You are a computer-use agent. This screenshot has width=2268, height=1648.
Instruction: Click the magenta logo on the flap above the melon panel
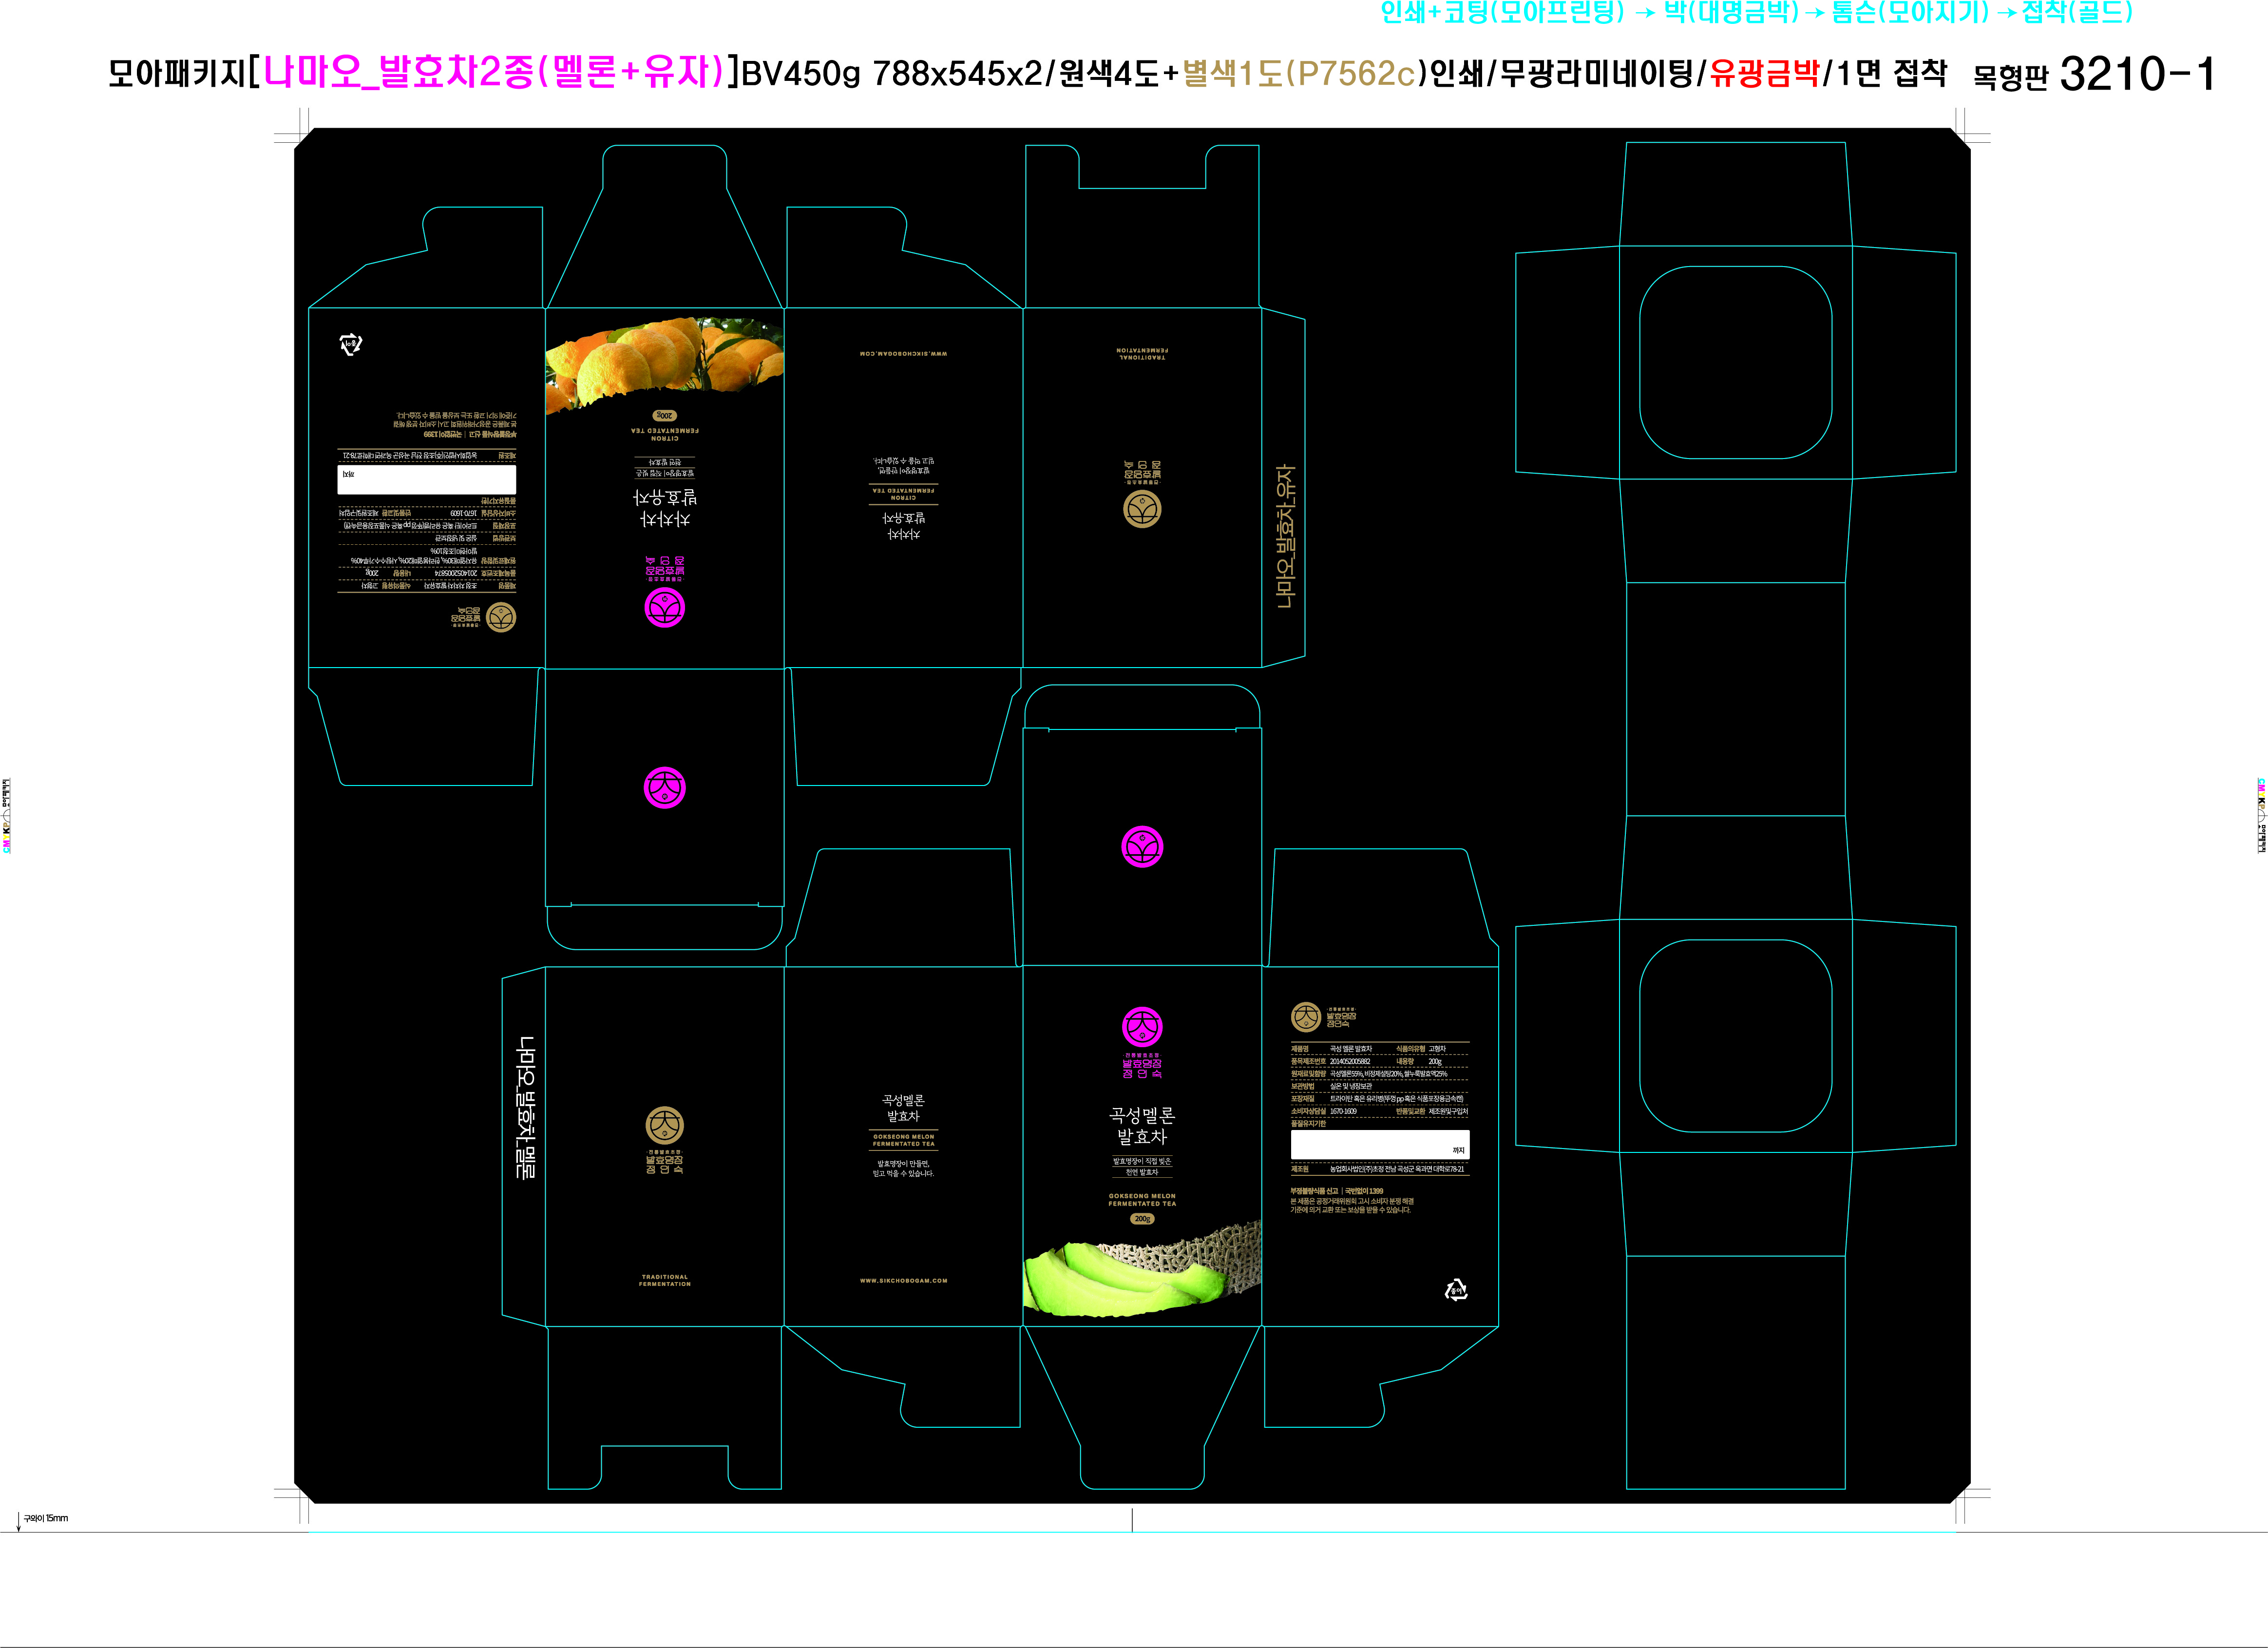[x=1142, y=847]
